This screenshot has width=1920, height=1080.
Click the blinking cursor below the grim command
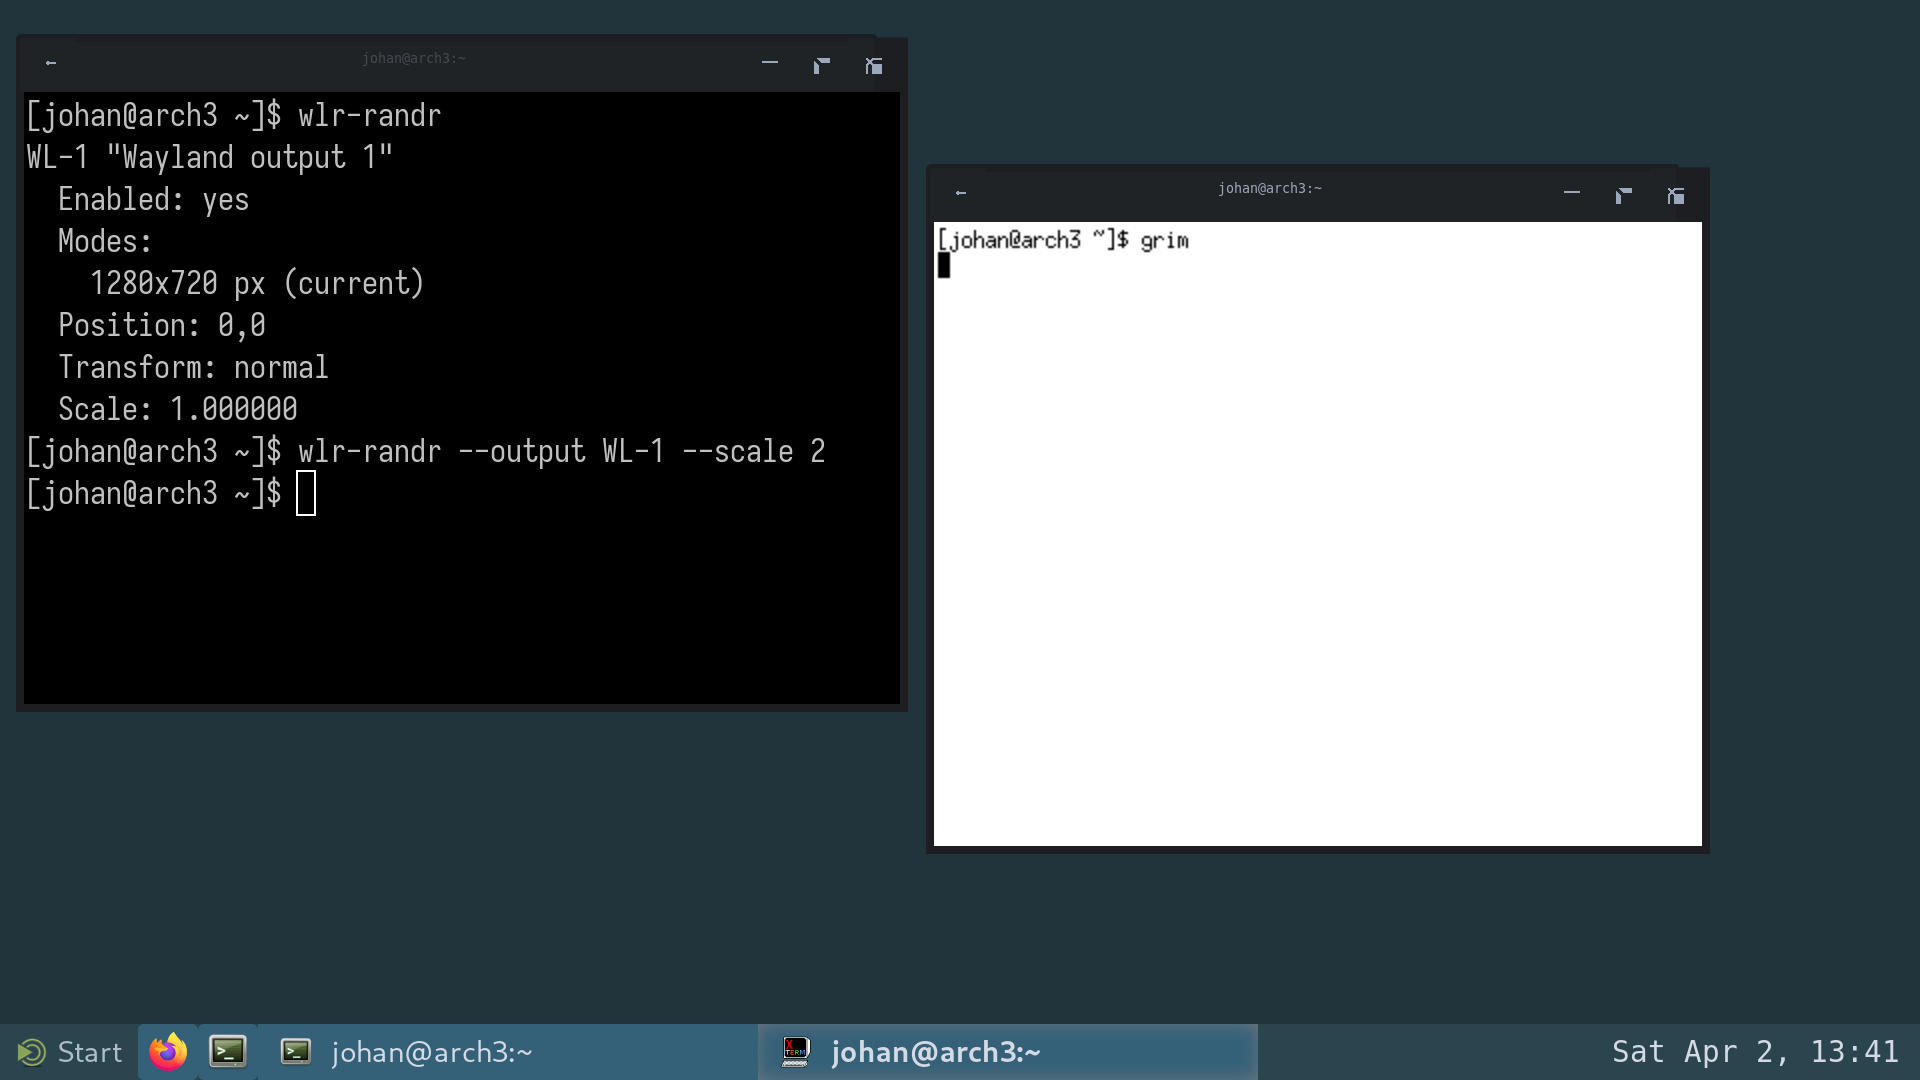point(945,265)
